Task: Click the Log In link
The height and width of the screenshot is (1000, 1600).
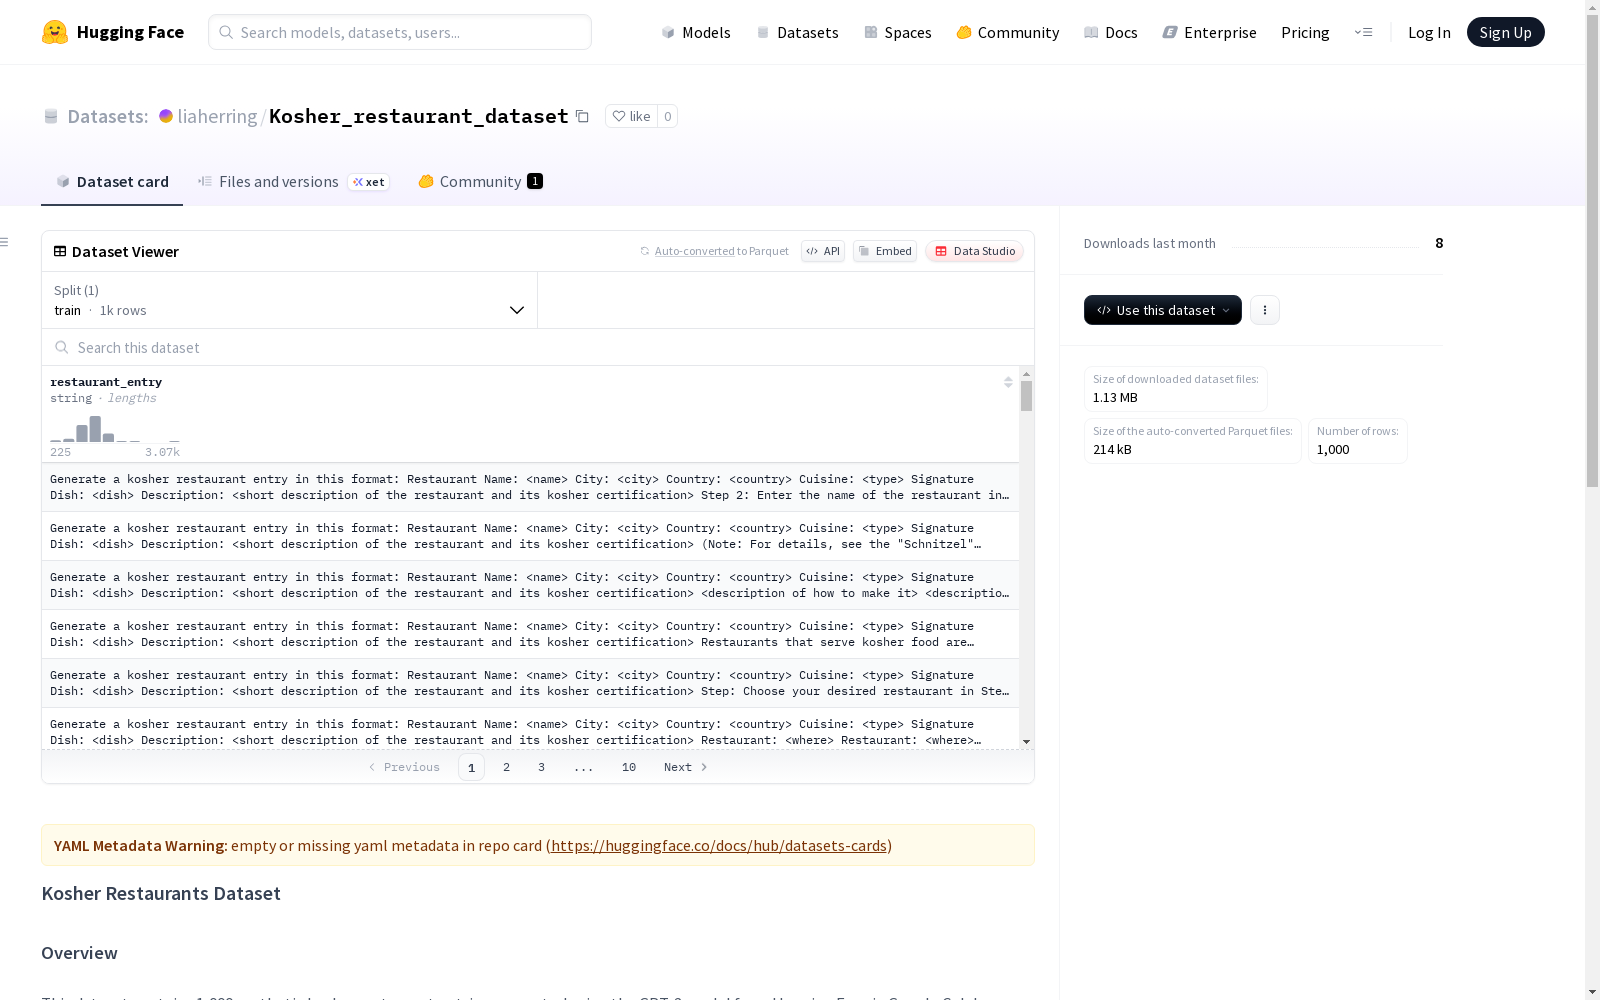Action: click(x=1429, y=32)
